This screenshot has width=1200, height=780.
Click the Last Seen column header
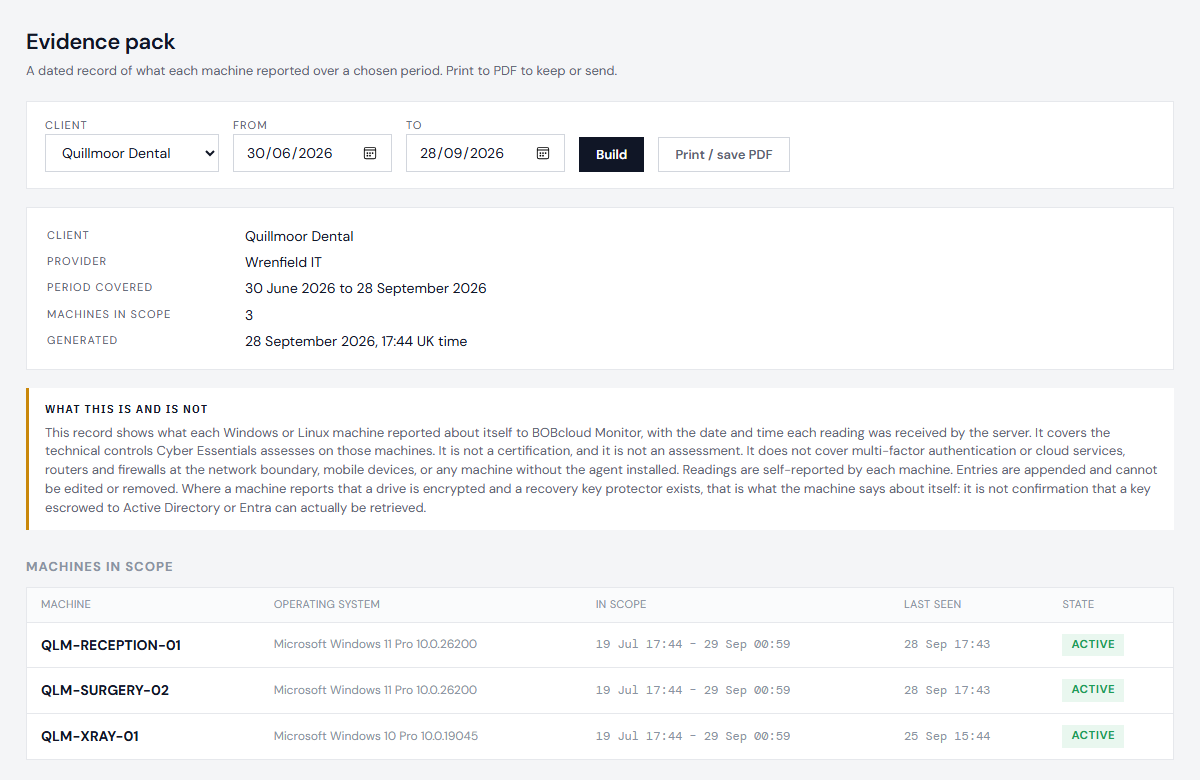[933, 604]
